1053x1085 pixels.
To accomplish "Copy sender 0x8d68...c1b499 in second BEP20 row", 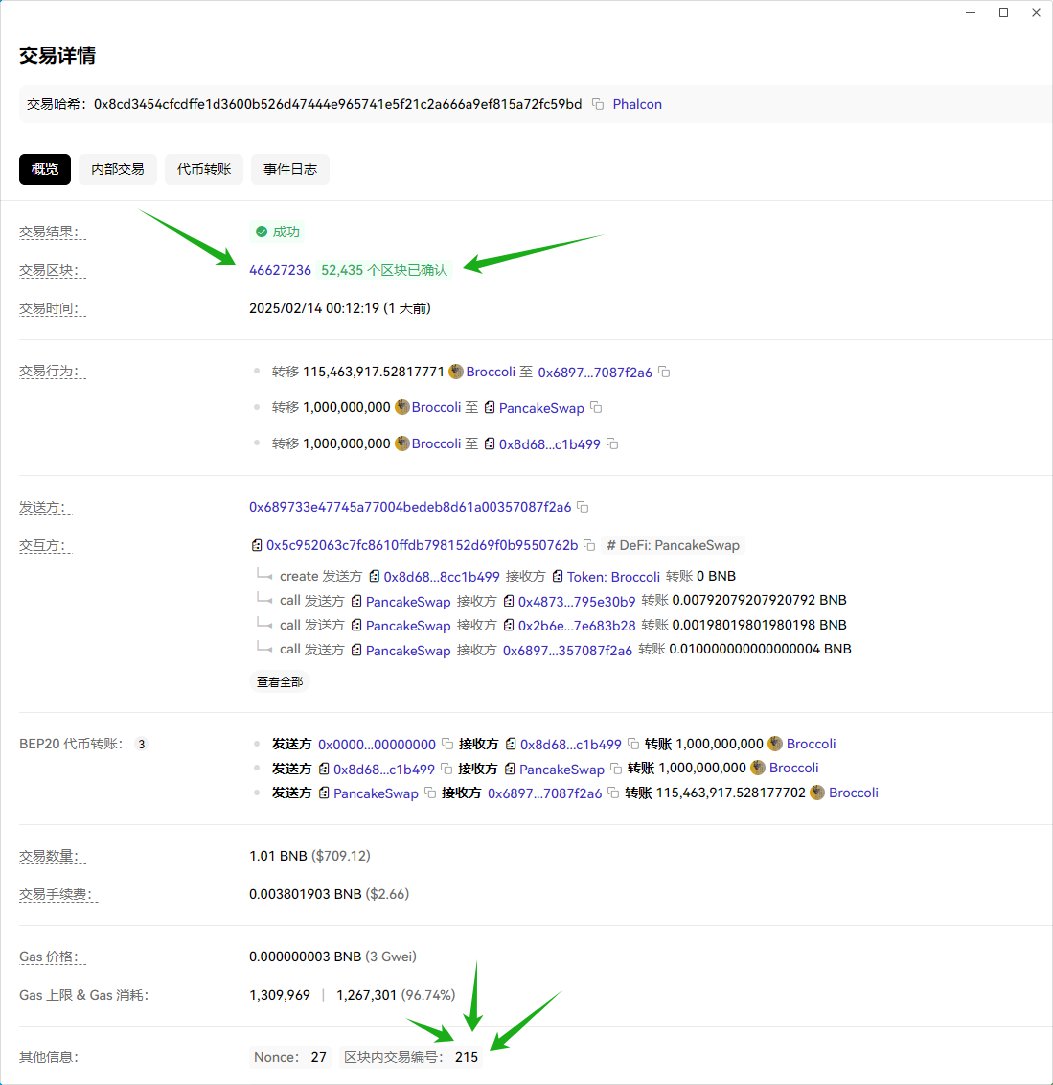I will click(x=446, y=768).
